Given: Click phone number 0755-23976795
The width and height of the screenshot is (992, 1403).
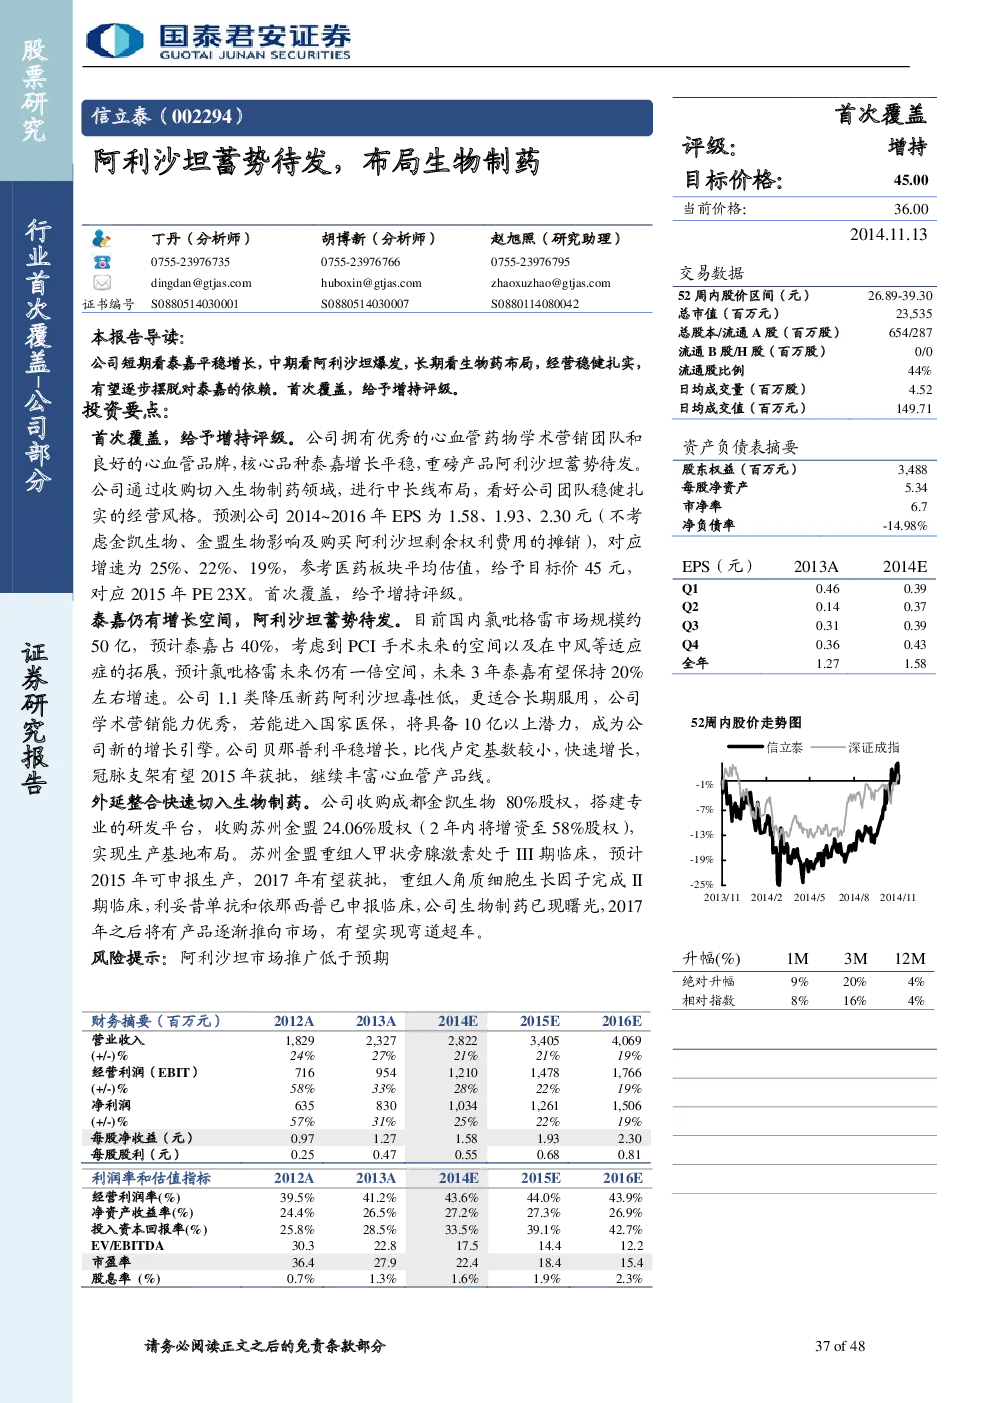Looking at the screenshot, I should [x=530, y=262].
